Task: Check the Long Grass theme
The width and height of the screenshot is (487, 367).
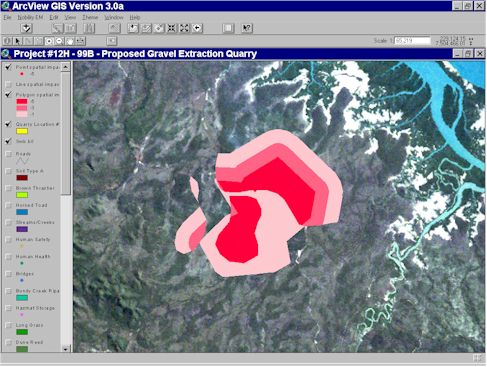Action: (x=8, y=325)
